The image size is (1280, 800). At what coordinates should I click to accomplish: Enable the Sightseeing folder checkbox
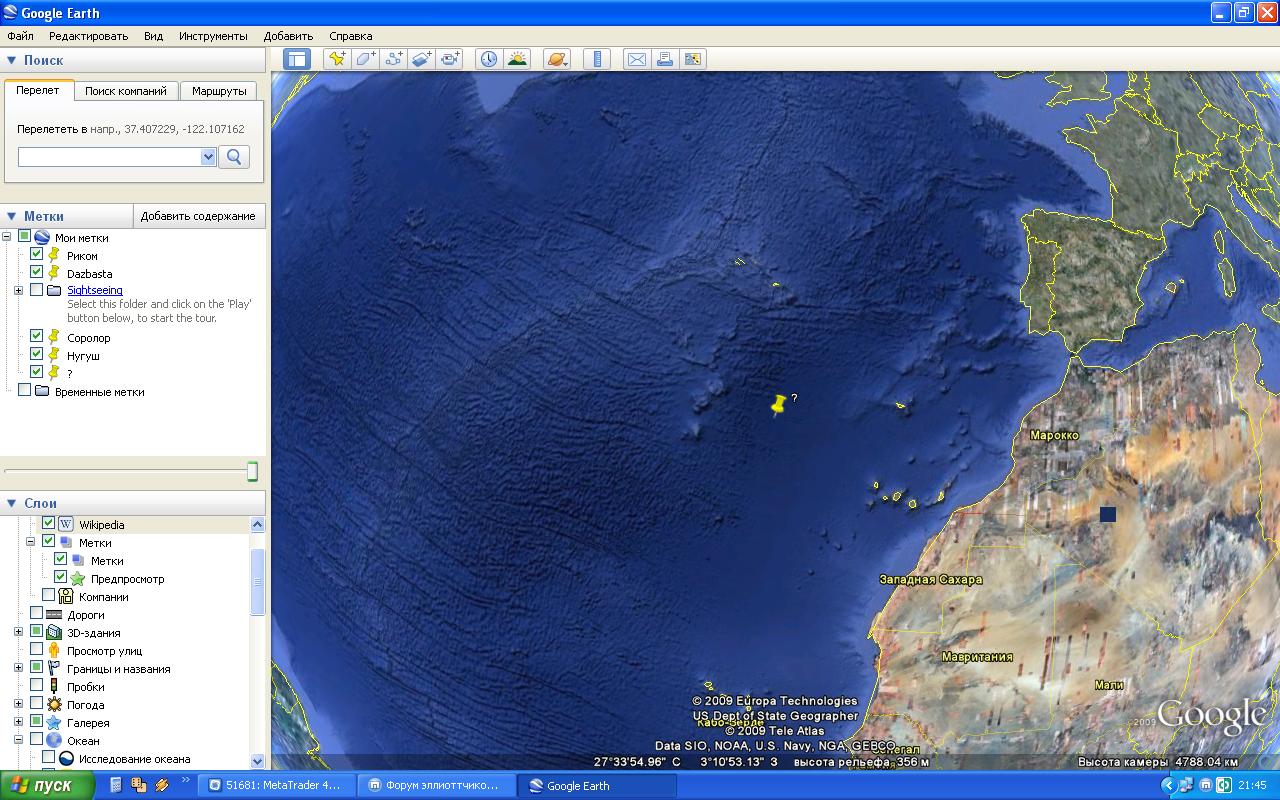pyautogui.click(x=36, y=290)
